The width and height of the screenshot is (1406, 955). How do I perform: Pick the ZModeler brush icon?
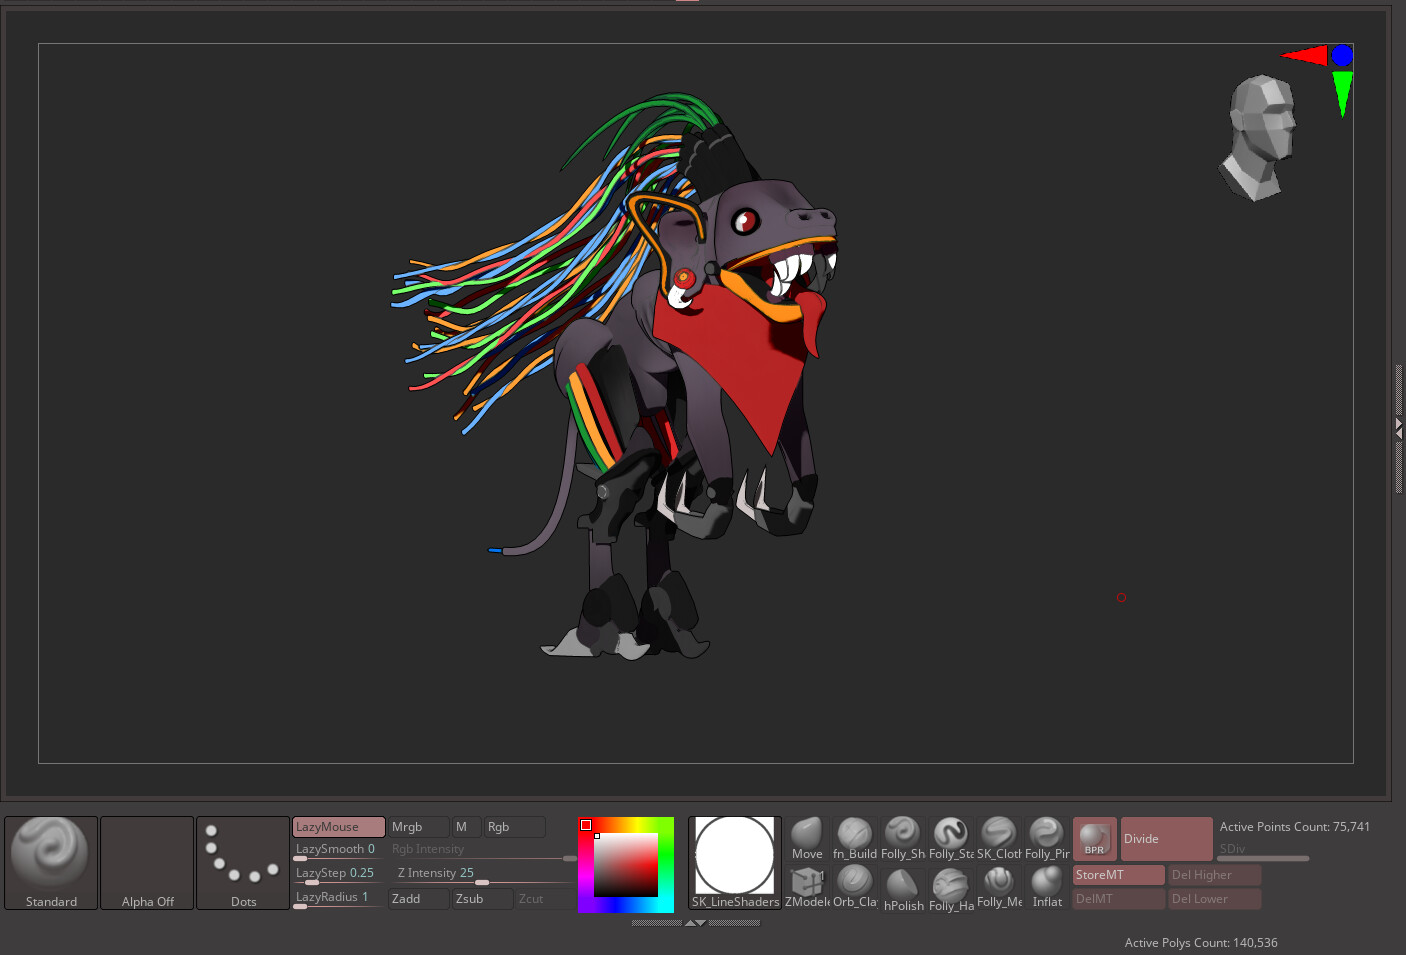coord(806,885)
